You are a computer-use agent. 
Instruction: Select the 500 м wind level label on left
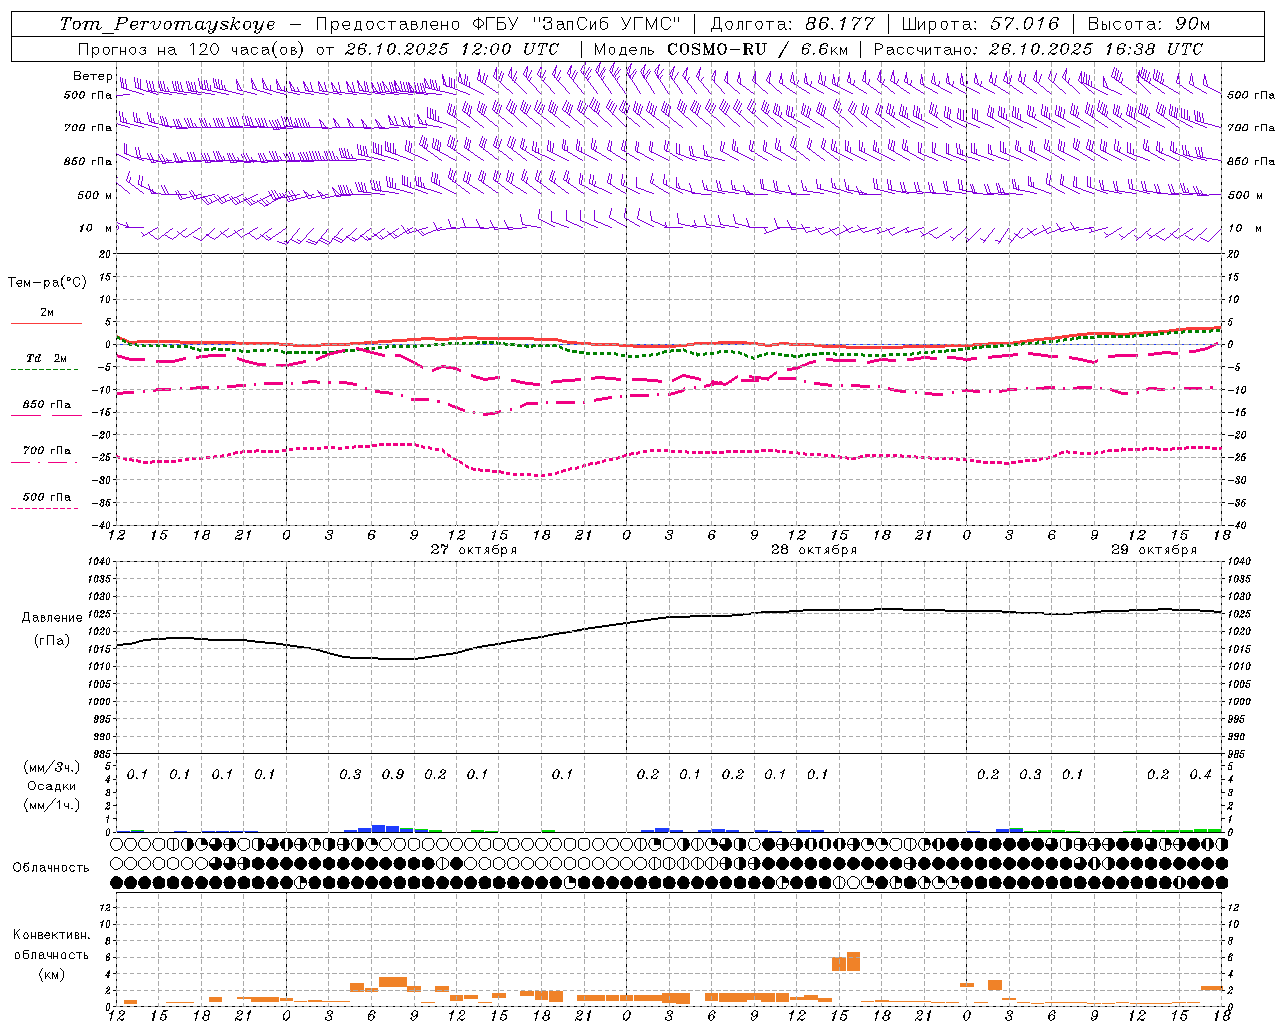pyautogui.click(x=95, y=195)
